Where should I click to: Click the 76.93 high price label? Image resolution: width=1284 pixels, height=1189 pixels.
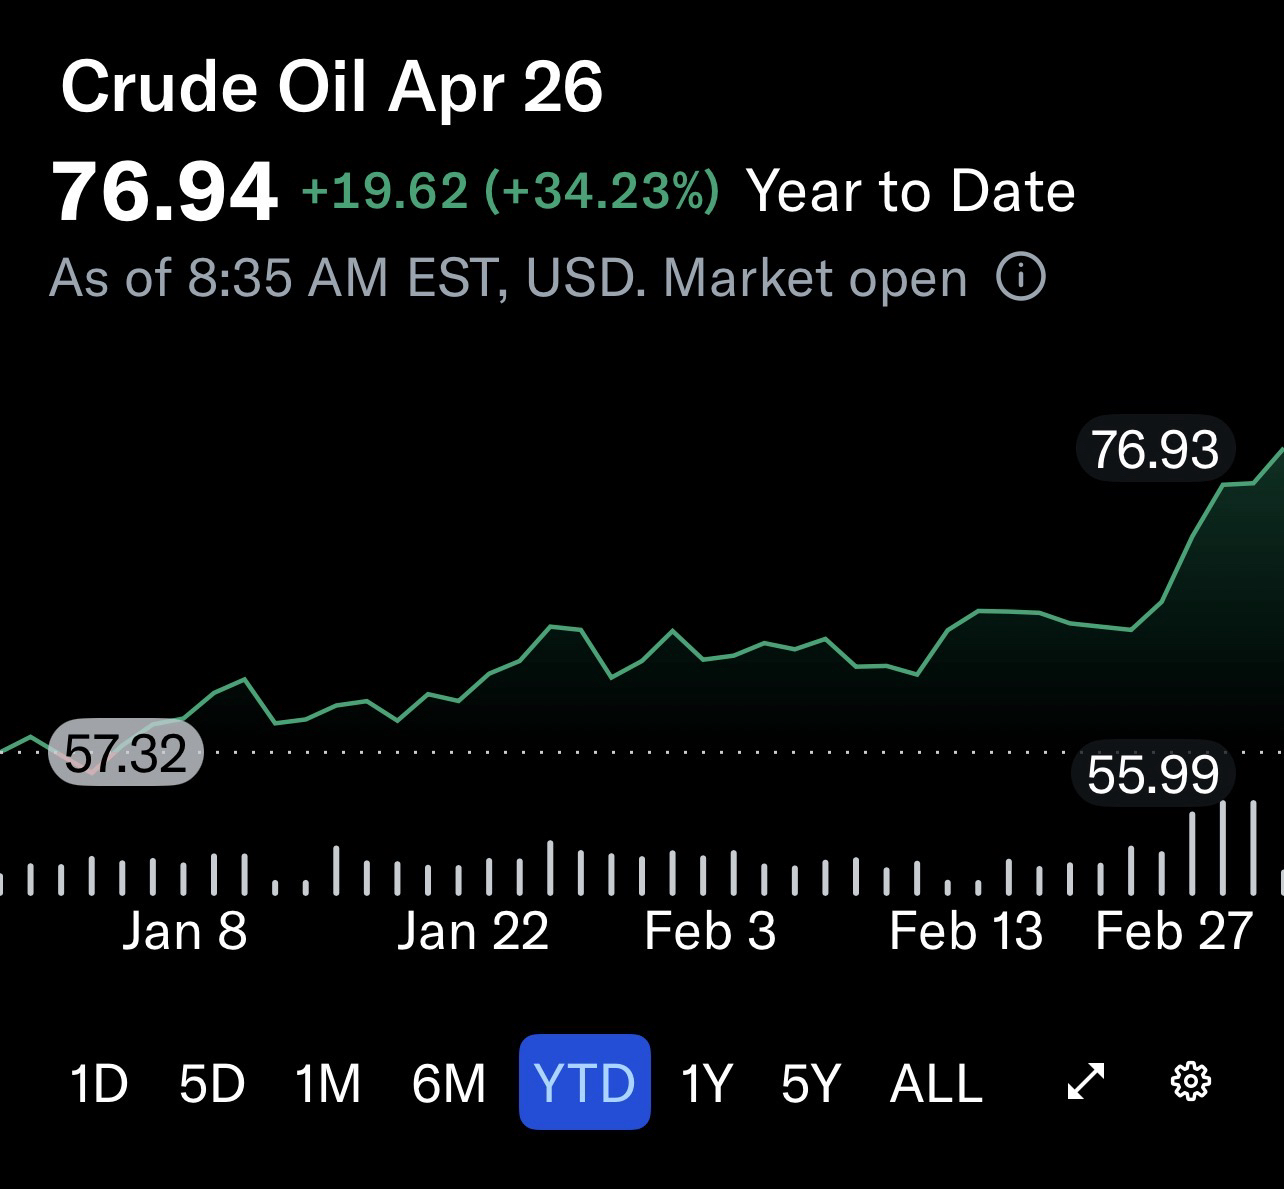click(x=1155, y=449)
